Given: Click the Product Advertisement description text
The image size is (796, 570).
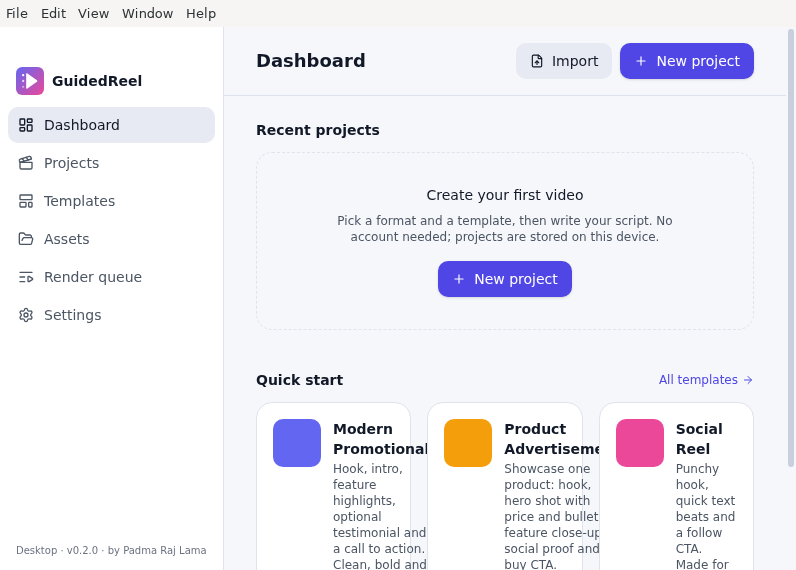Looking at the screenshot, I should click(x=551, y=516).
